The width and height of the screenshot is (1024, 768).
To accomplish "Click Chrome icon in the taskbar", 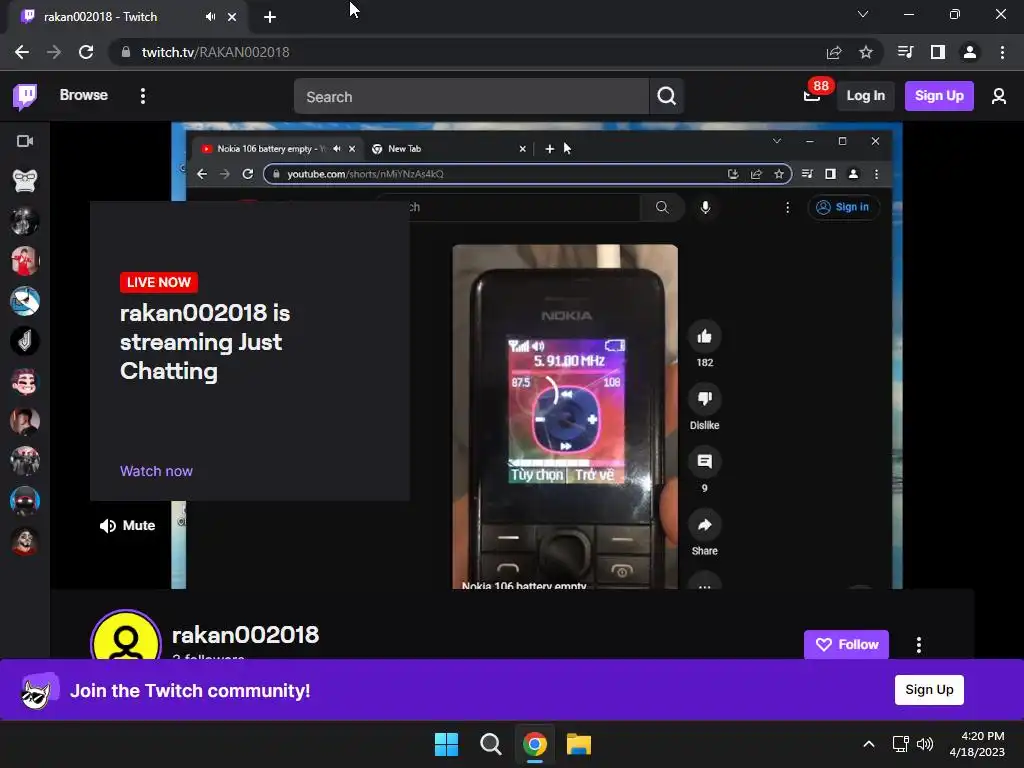I will coord(534,744).
